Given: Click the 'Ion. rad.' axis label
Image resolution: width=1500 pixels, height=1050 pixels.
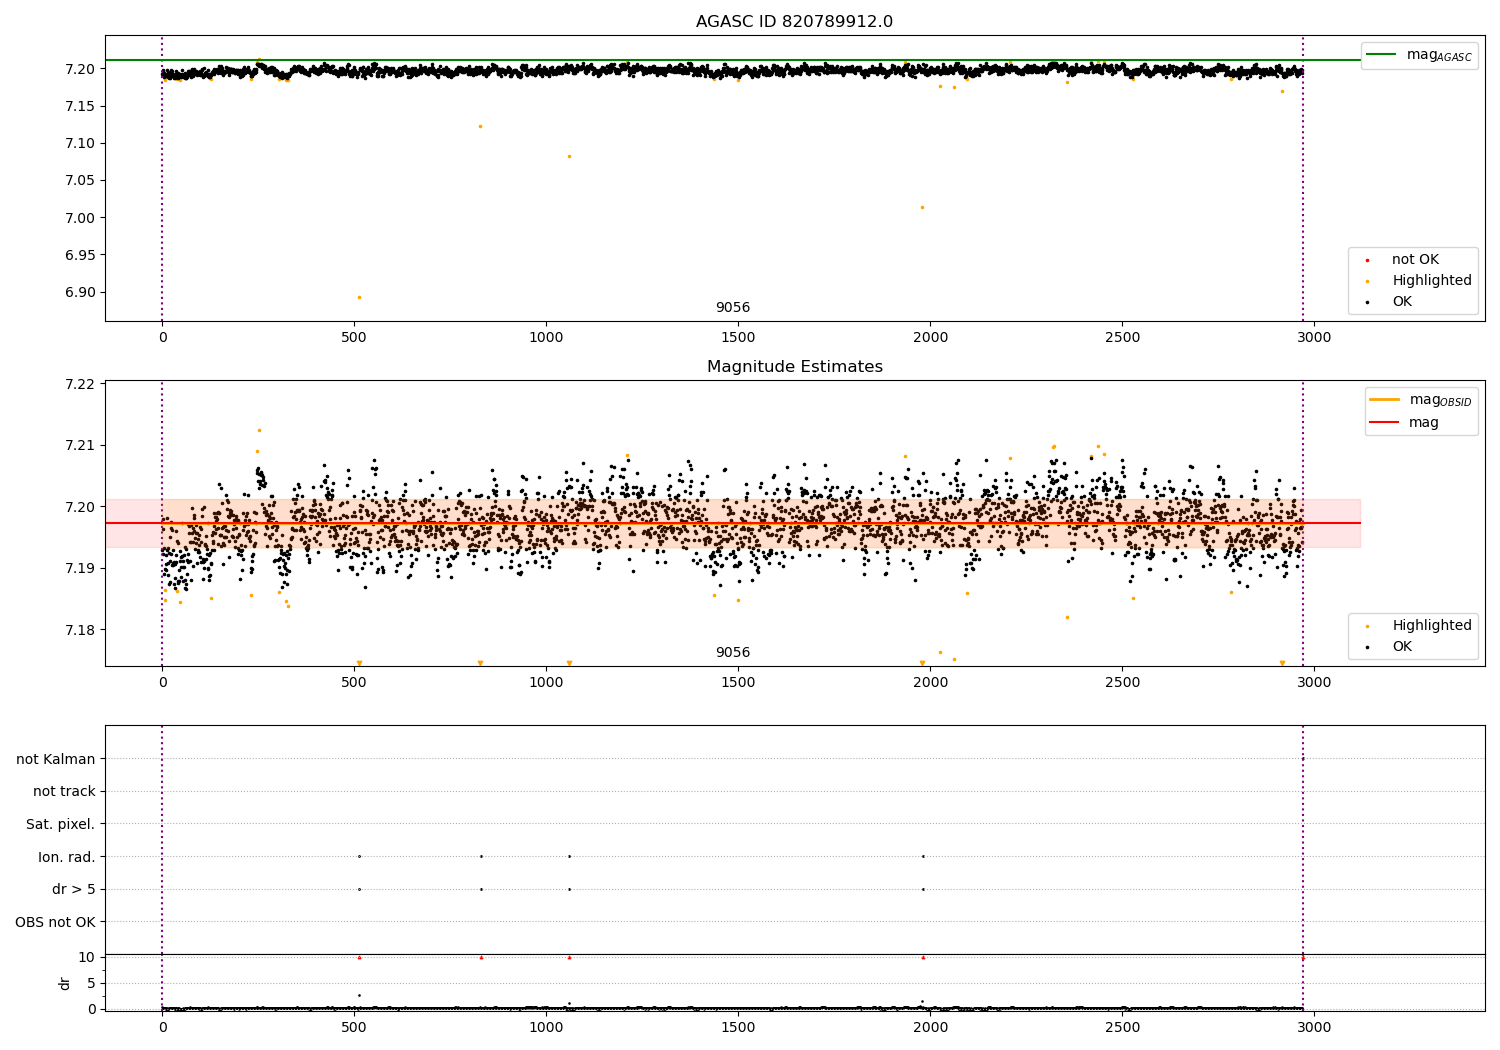Looking at the screenshot, I should [67, 857].
